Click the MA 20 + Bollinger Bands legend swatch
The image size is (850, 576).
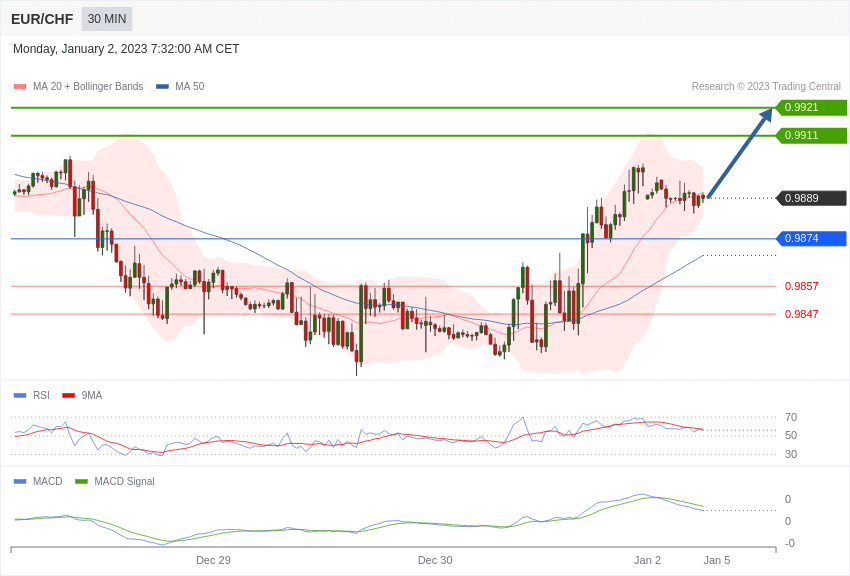coord(20,86)
